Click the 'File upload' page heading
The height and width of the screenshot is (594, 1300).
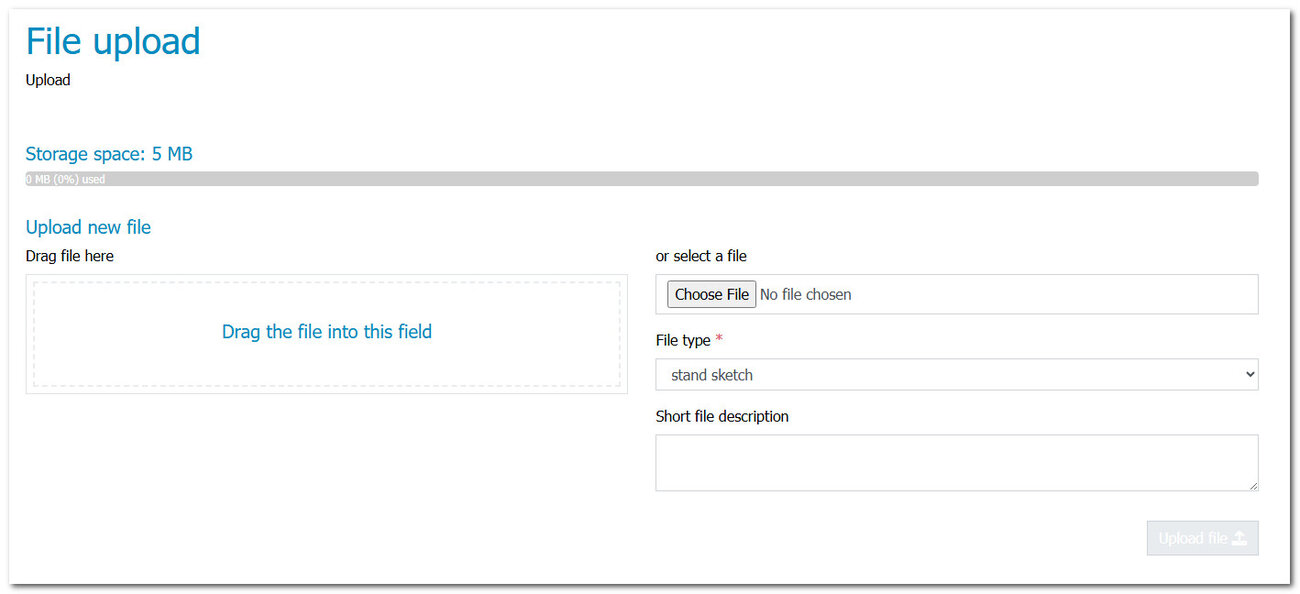click(113, 41)
